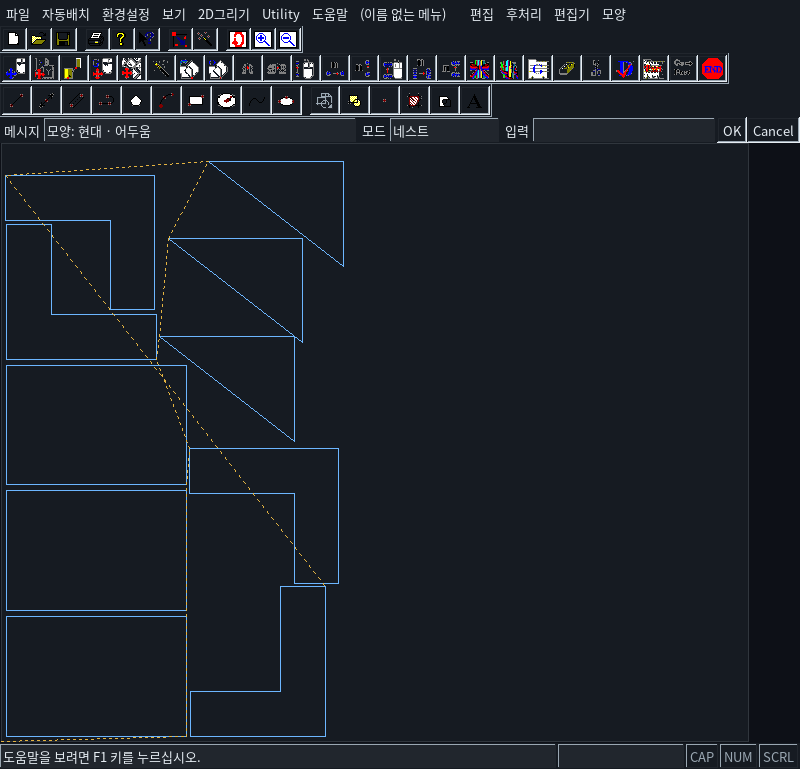Print using the printer icon
Viewport: 800px width, 769px height.
point(96,39)
